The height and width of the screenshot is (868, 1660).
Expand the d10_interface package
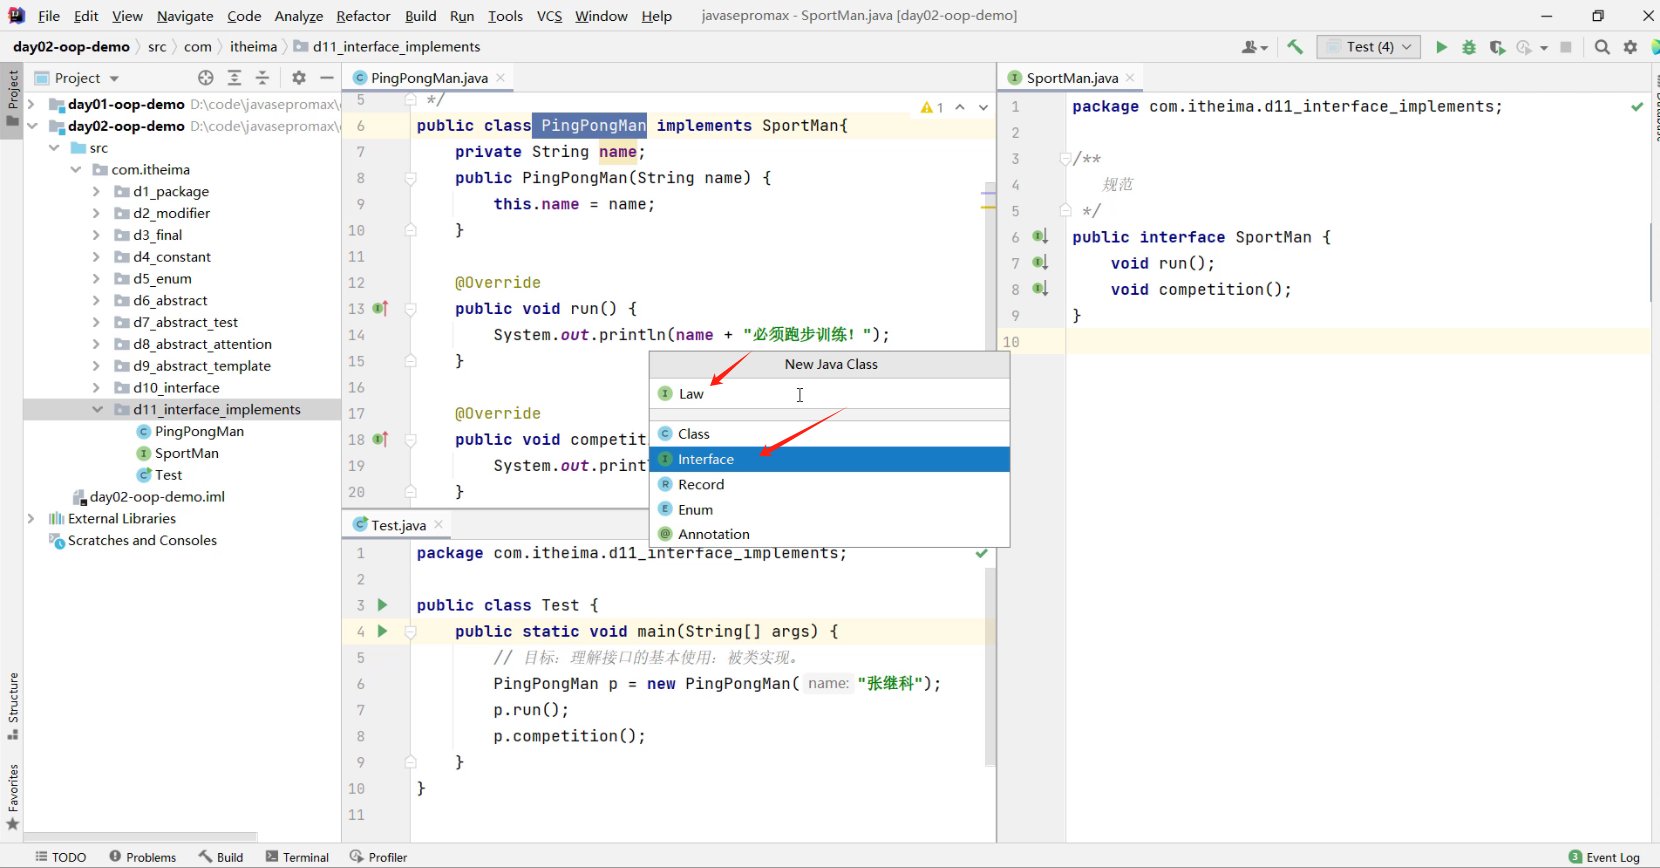click(x=96, y=388)
